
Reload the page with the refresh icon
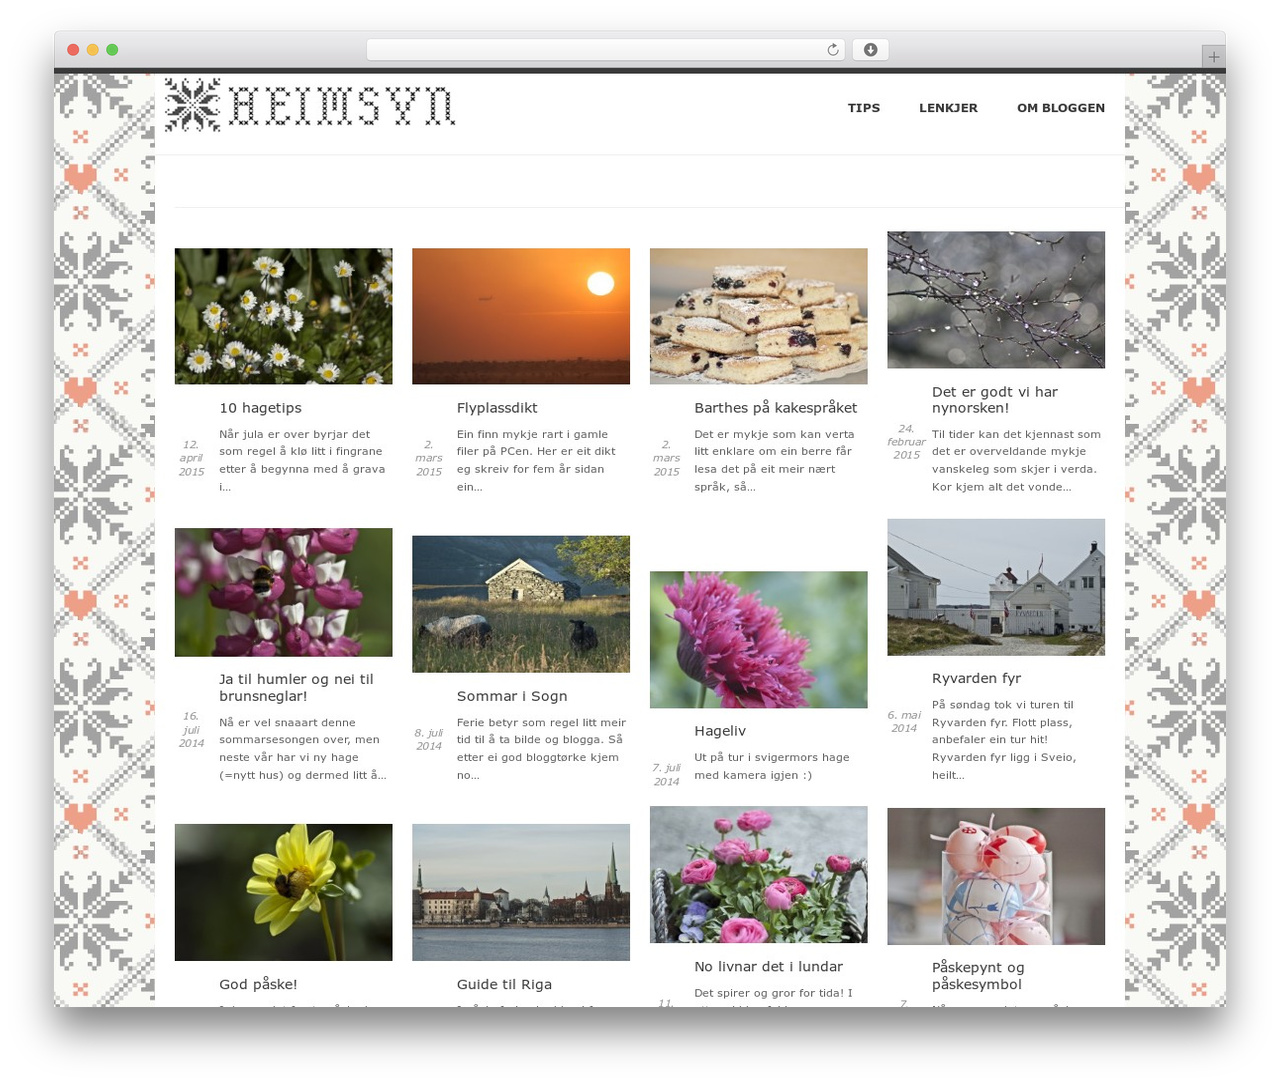(x=833, y=50)
